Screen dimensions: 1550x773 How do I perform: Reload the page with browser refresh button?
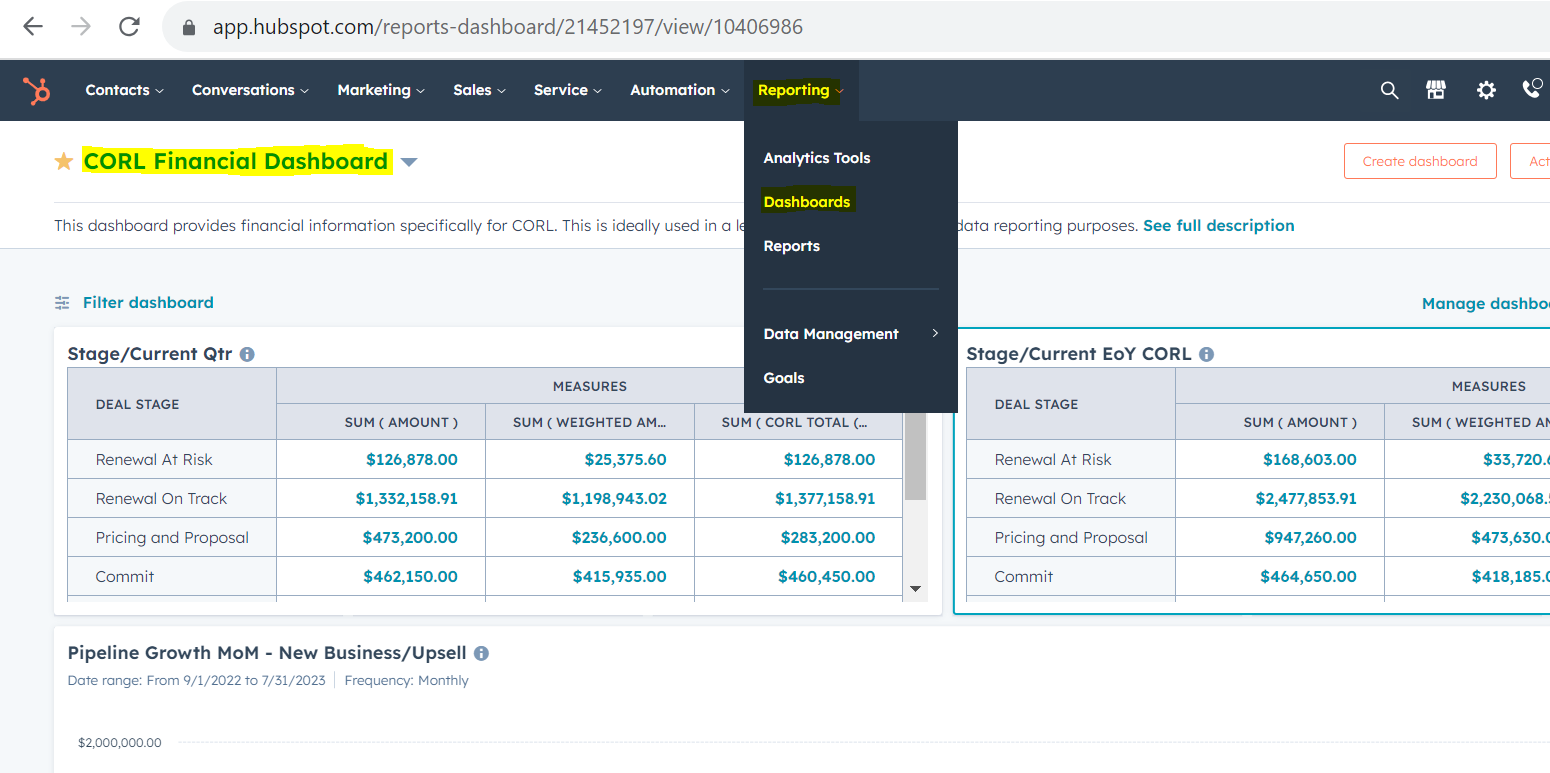[x=129, y=27]
